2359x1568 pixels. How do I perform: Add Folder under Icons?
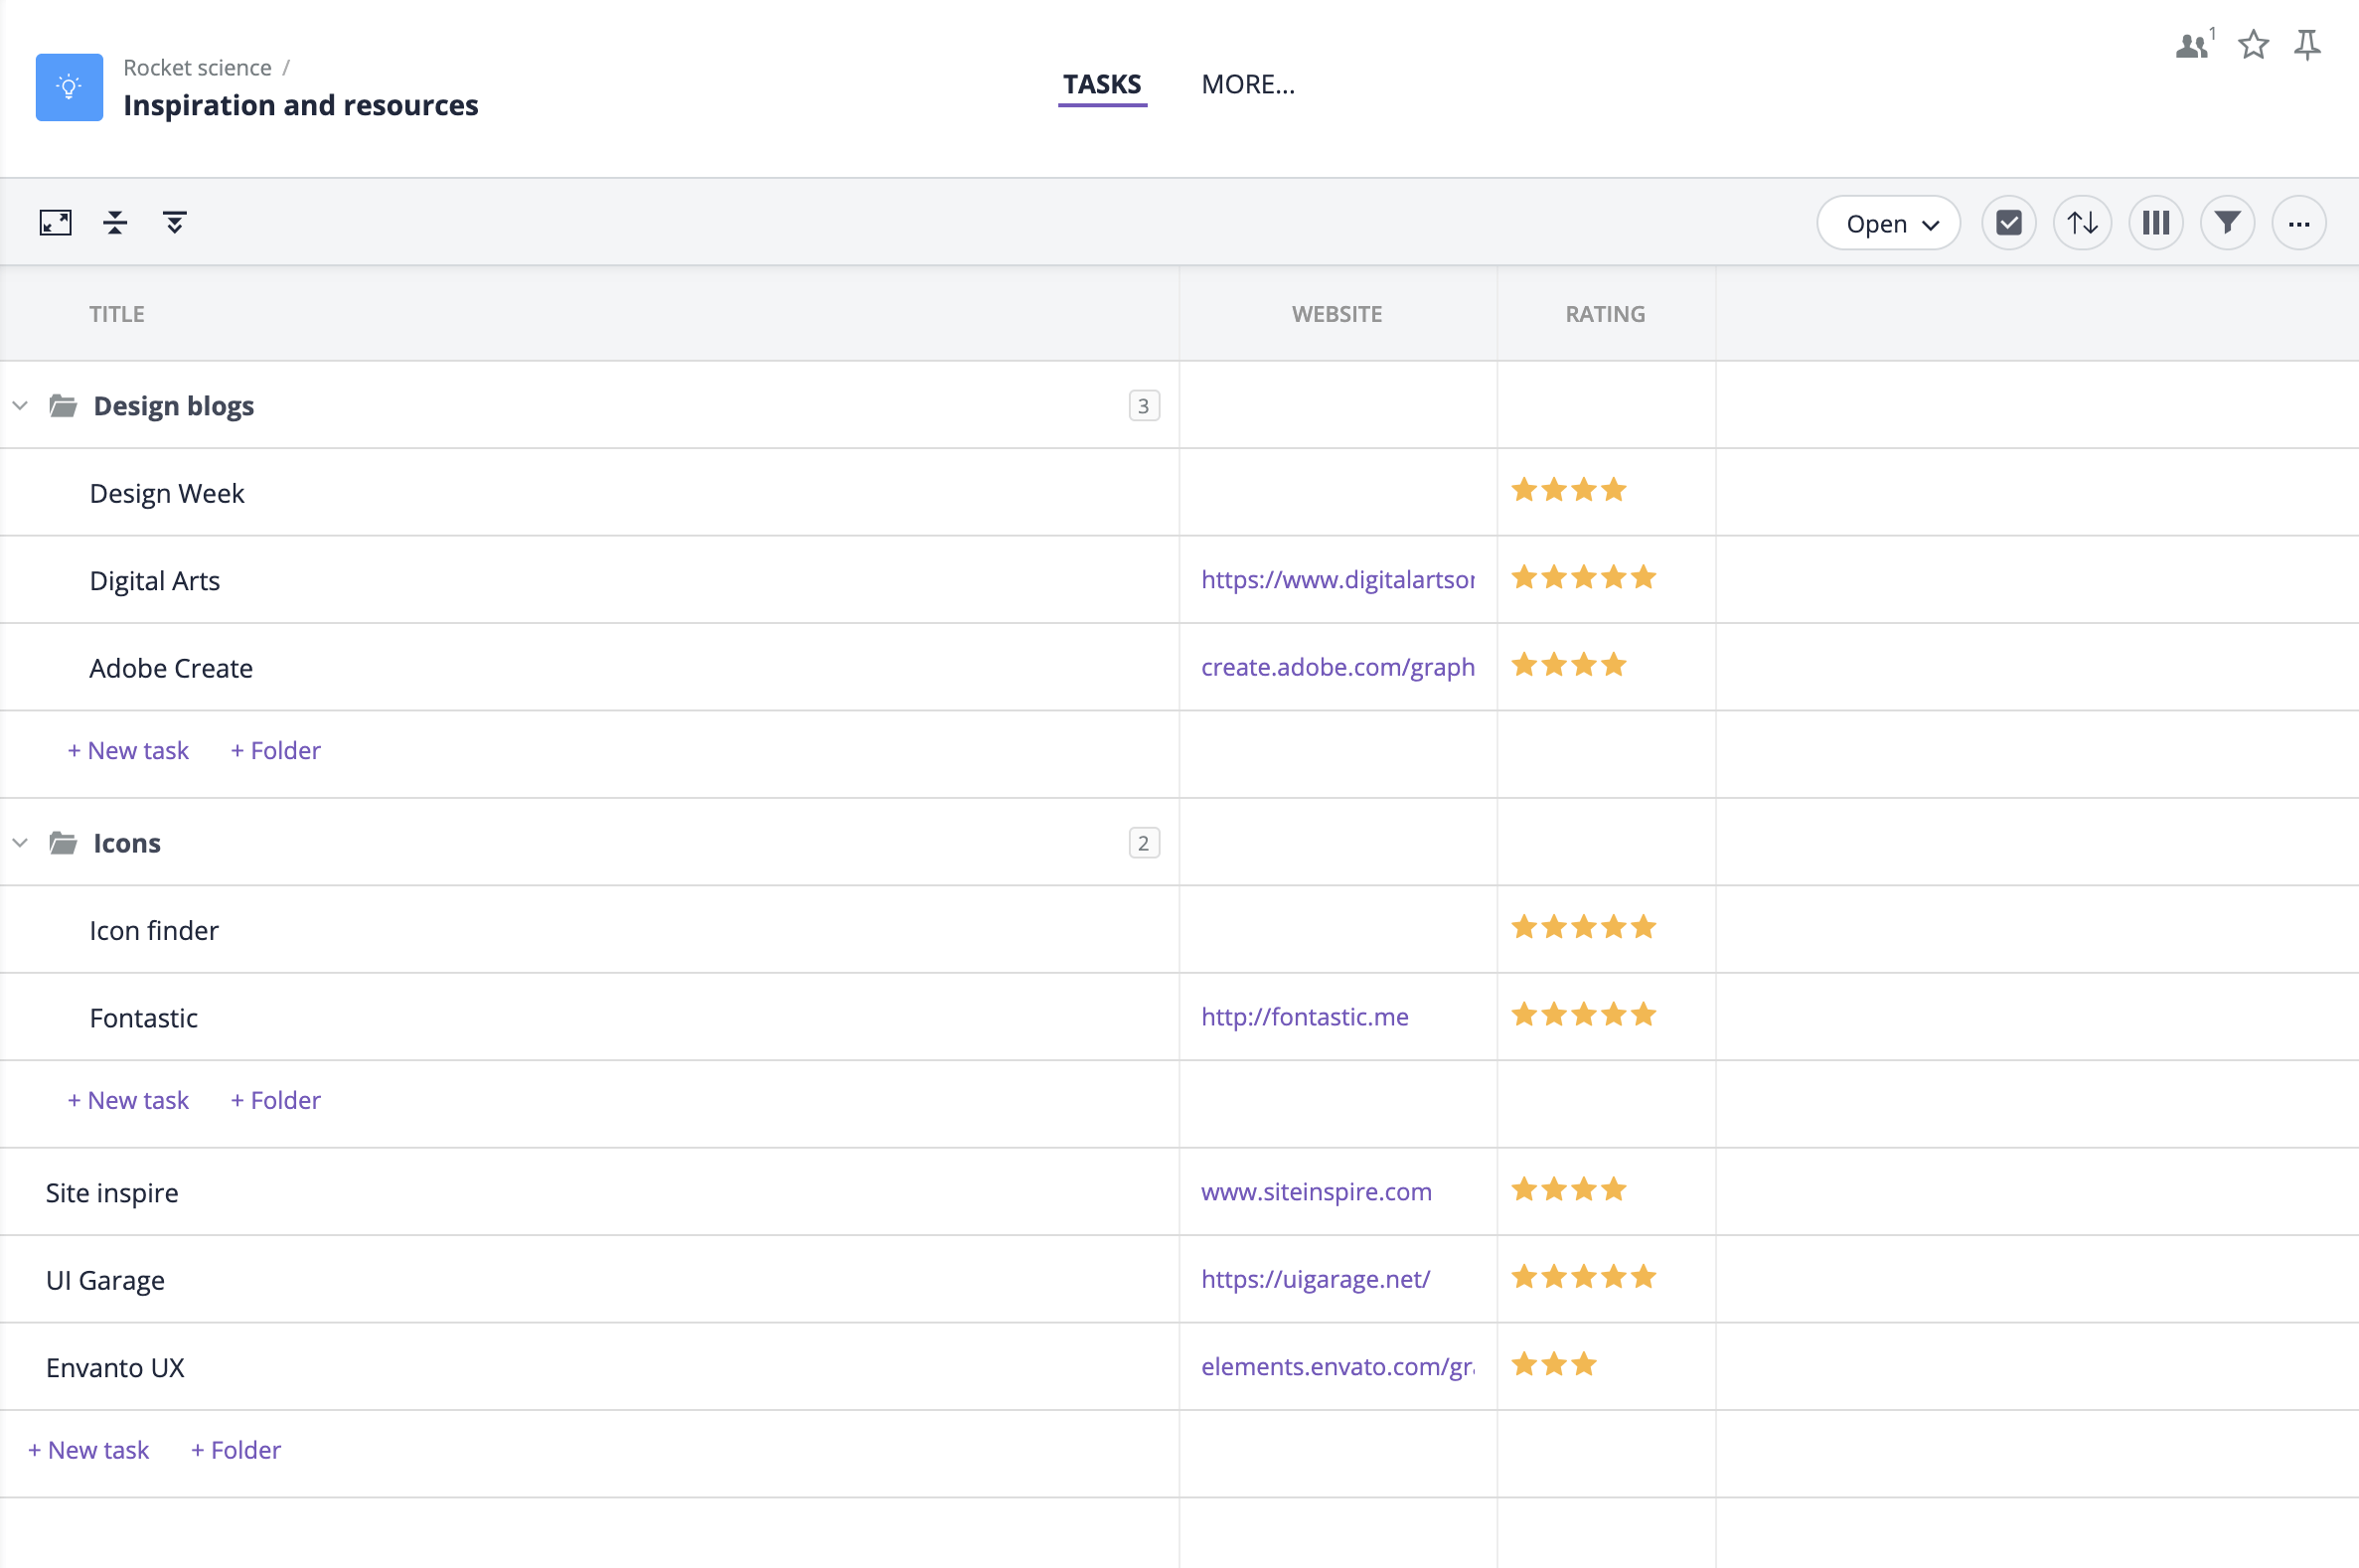point(276,1100)
